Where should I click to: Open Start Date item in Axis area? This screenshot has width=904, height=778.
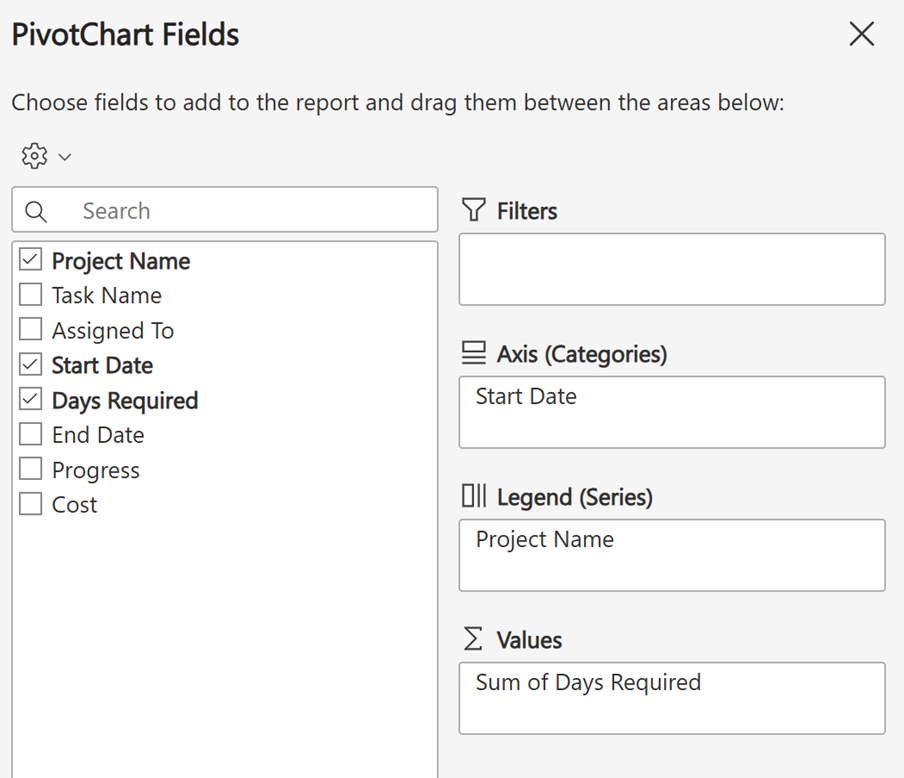coord(526,397)
